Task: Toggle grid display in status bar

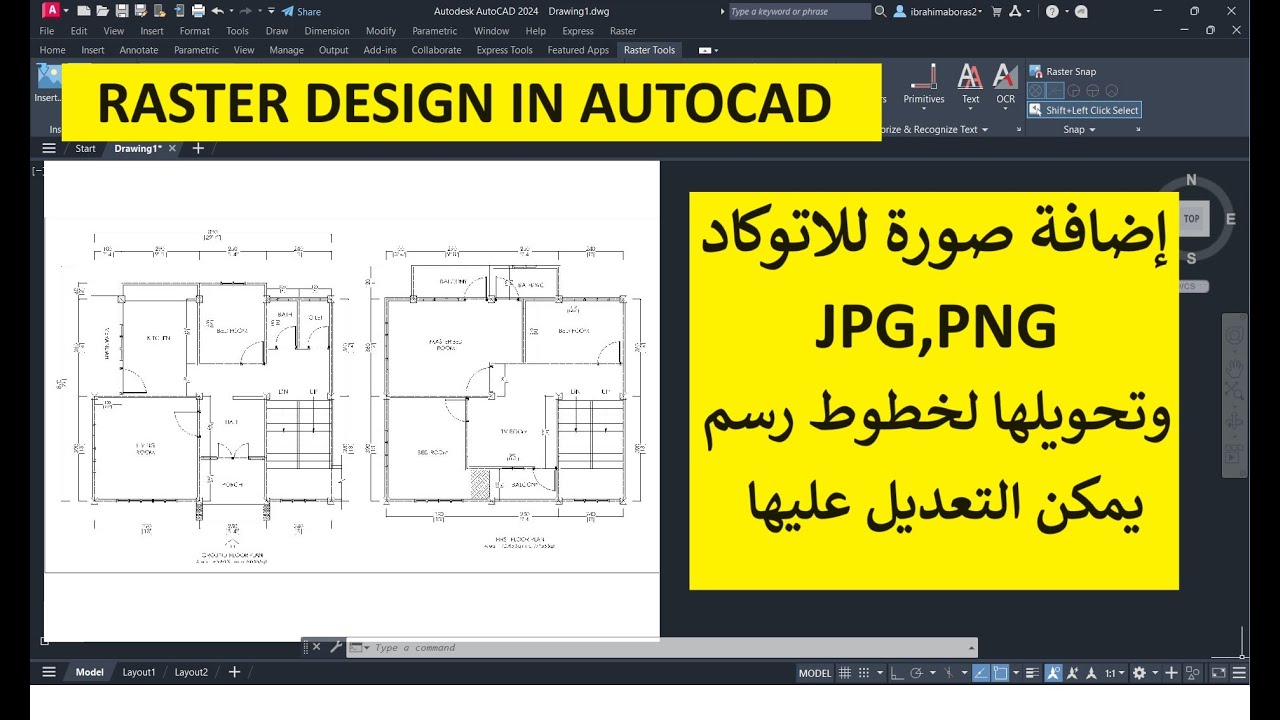Action: tap(844, 673)
